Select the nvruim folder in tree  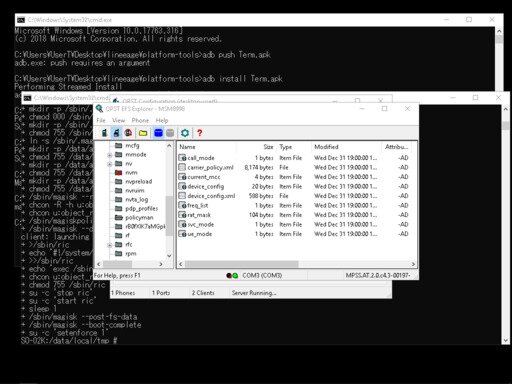coord(135,191)
